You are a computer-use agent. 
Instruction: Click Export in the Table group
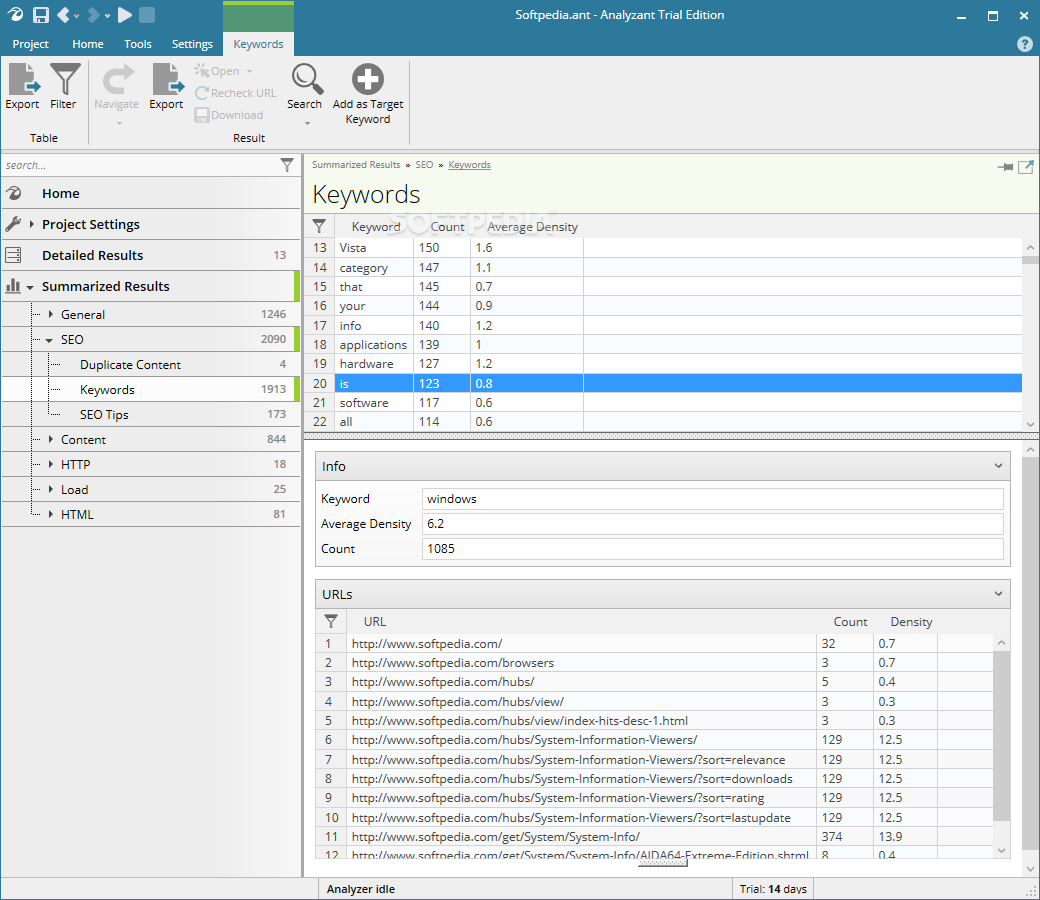click(x=23, y=87)
